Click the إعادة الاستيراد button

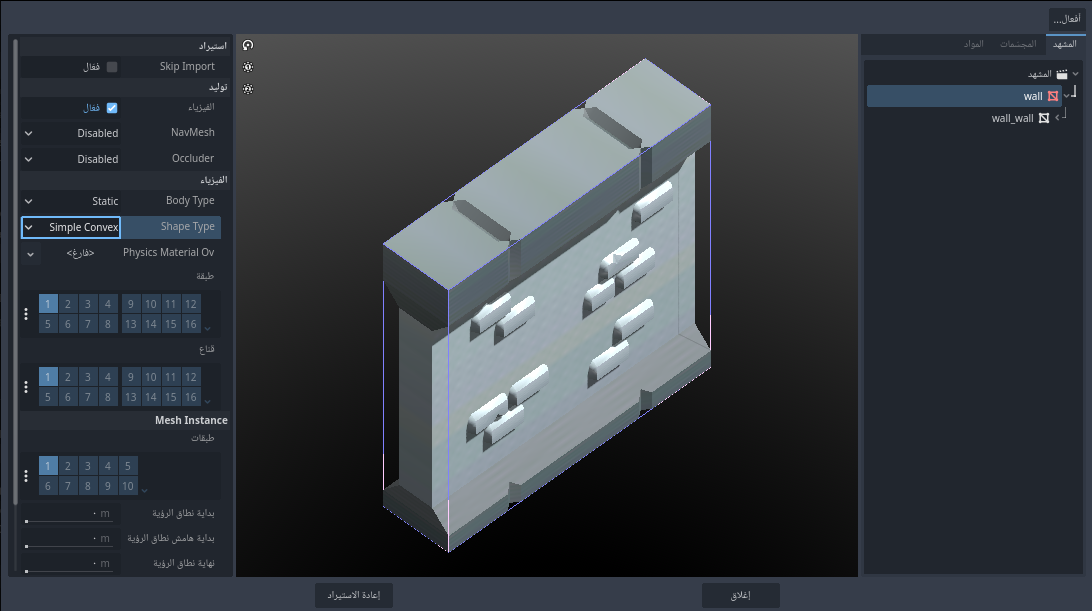point(354,595)
